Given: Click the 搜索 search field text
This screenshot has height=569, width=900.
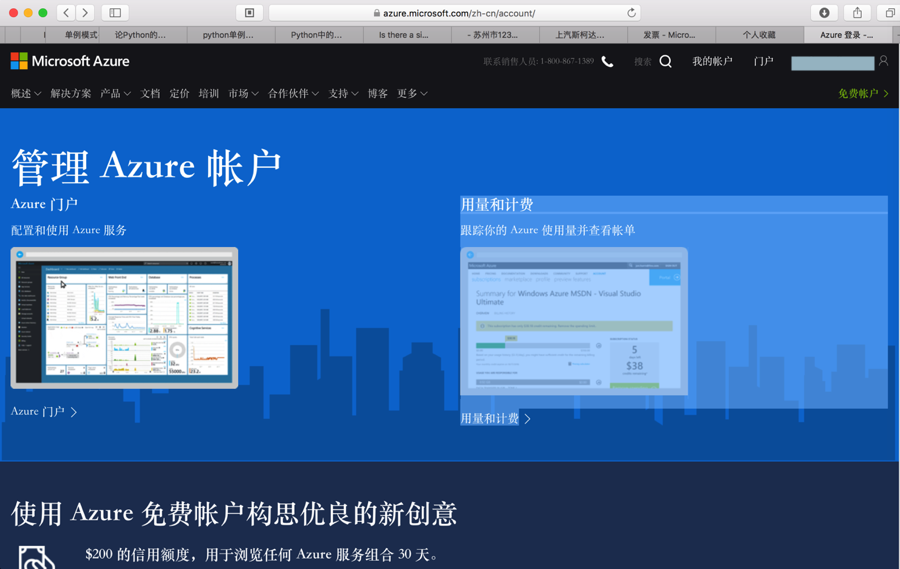Looking at the screenshot, I should coord(642,61).
